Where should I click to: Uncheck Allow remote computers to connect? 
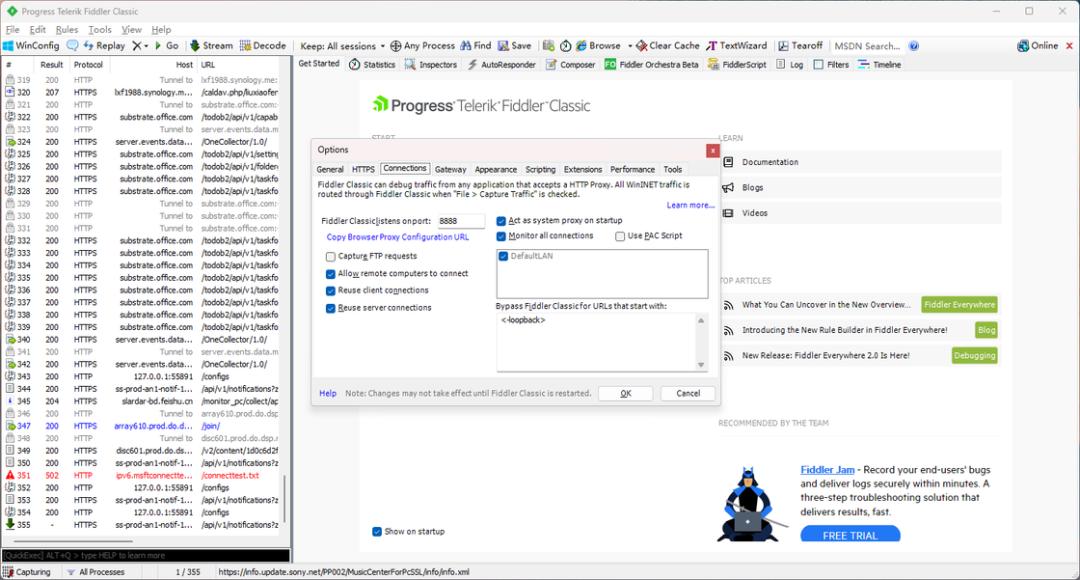(331, 273)
